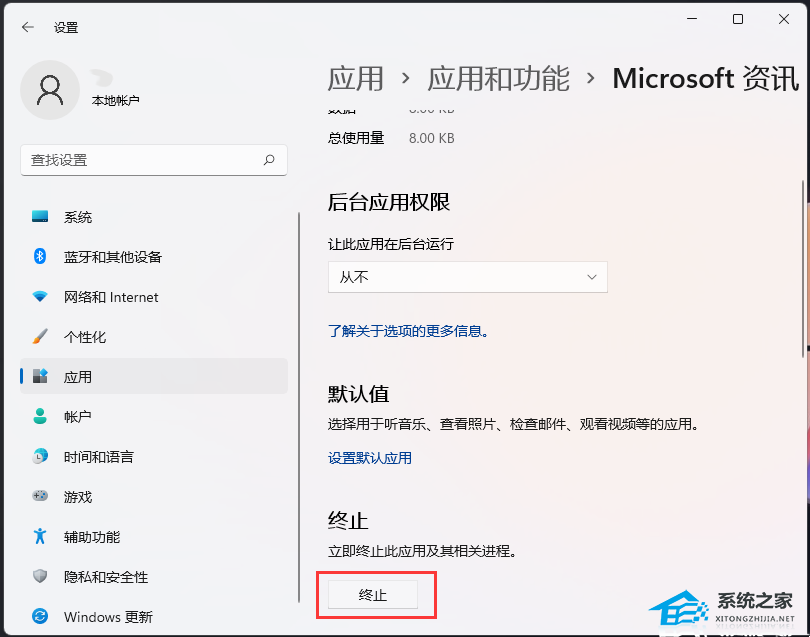Select 帐户 in the sidebar
The width and height of the screenshot is (810, 637).
click(154, 416)
